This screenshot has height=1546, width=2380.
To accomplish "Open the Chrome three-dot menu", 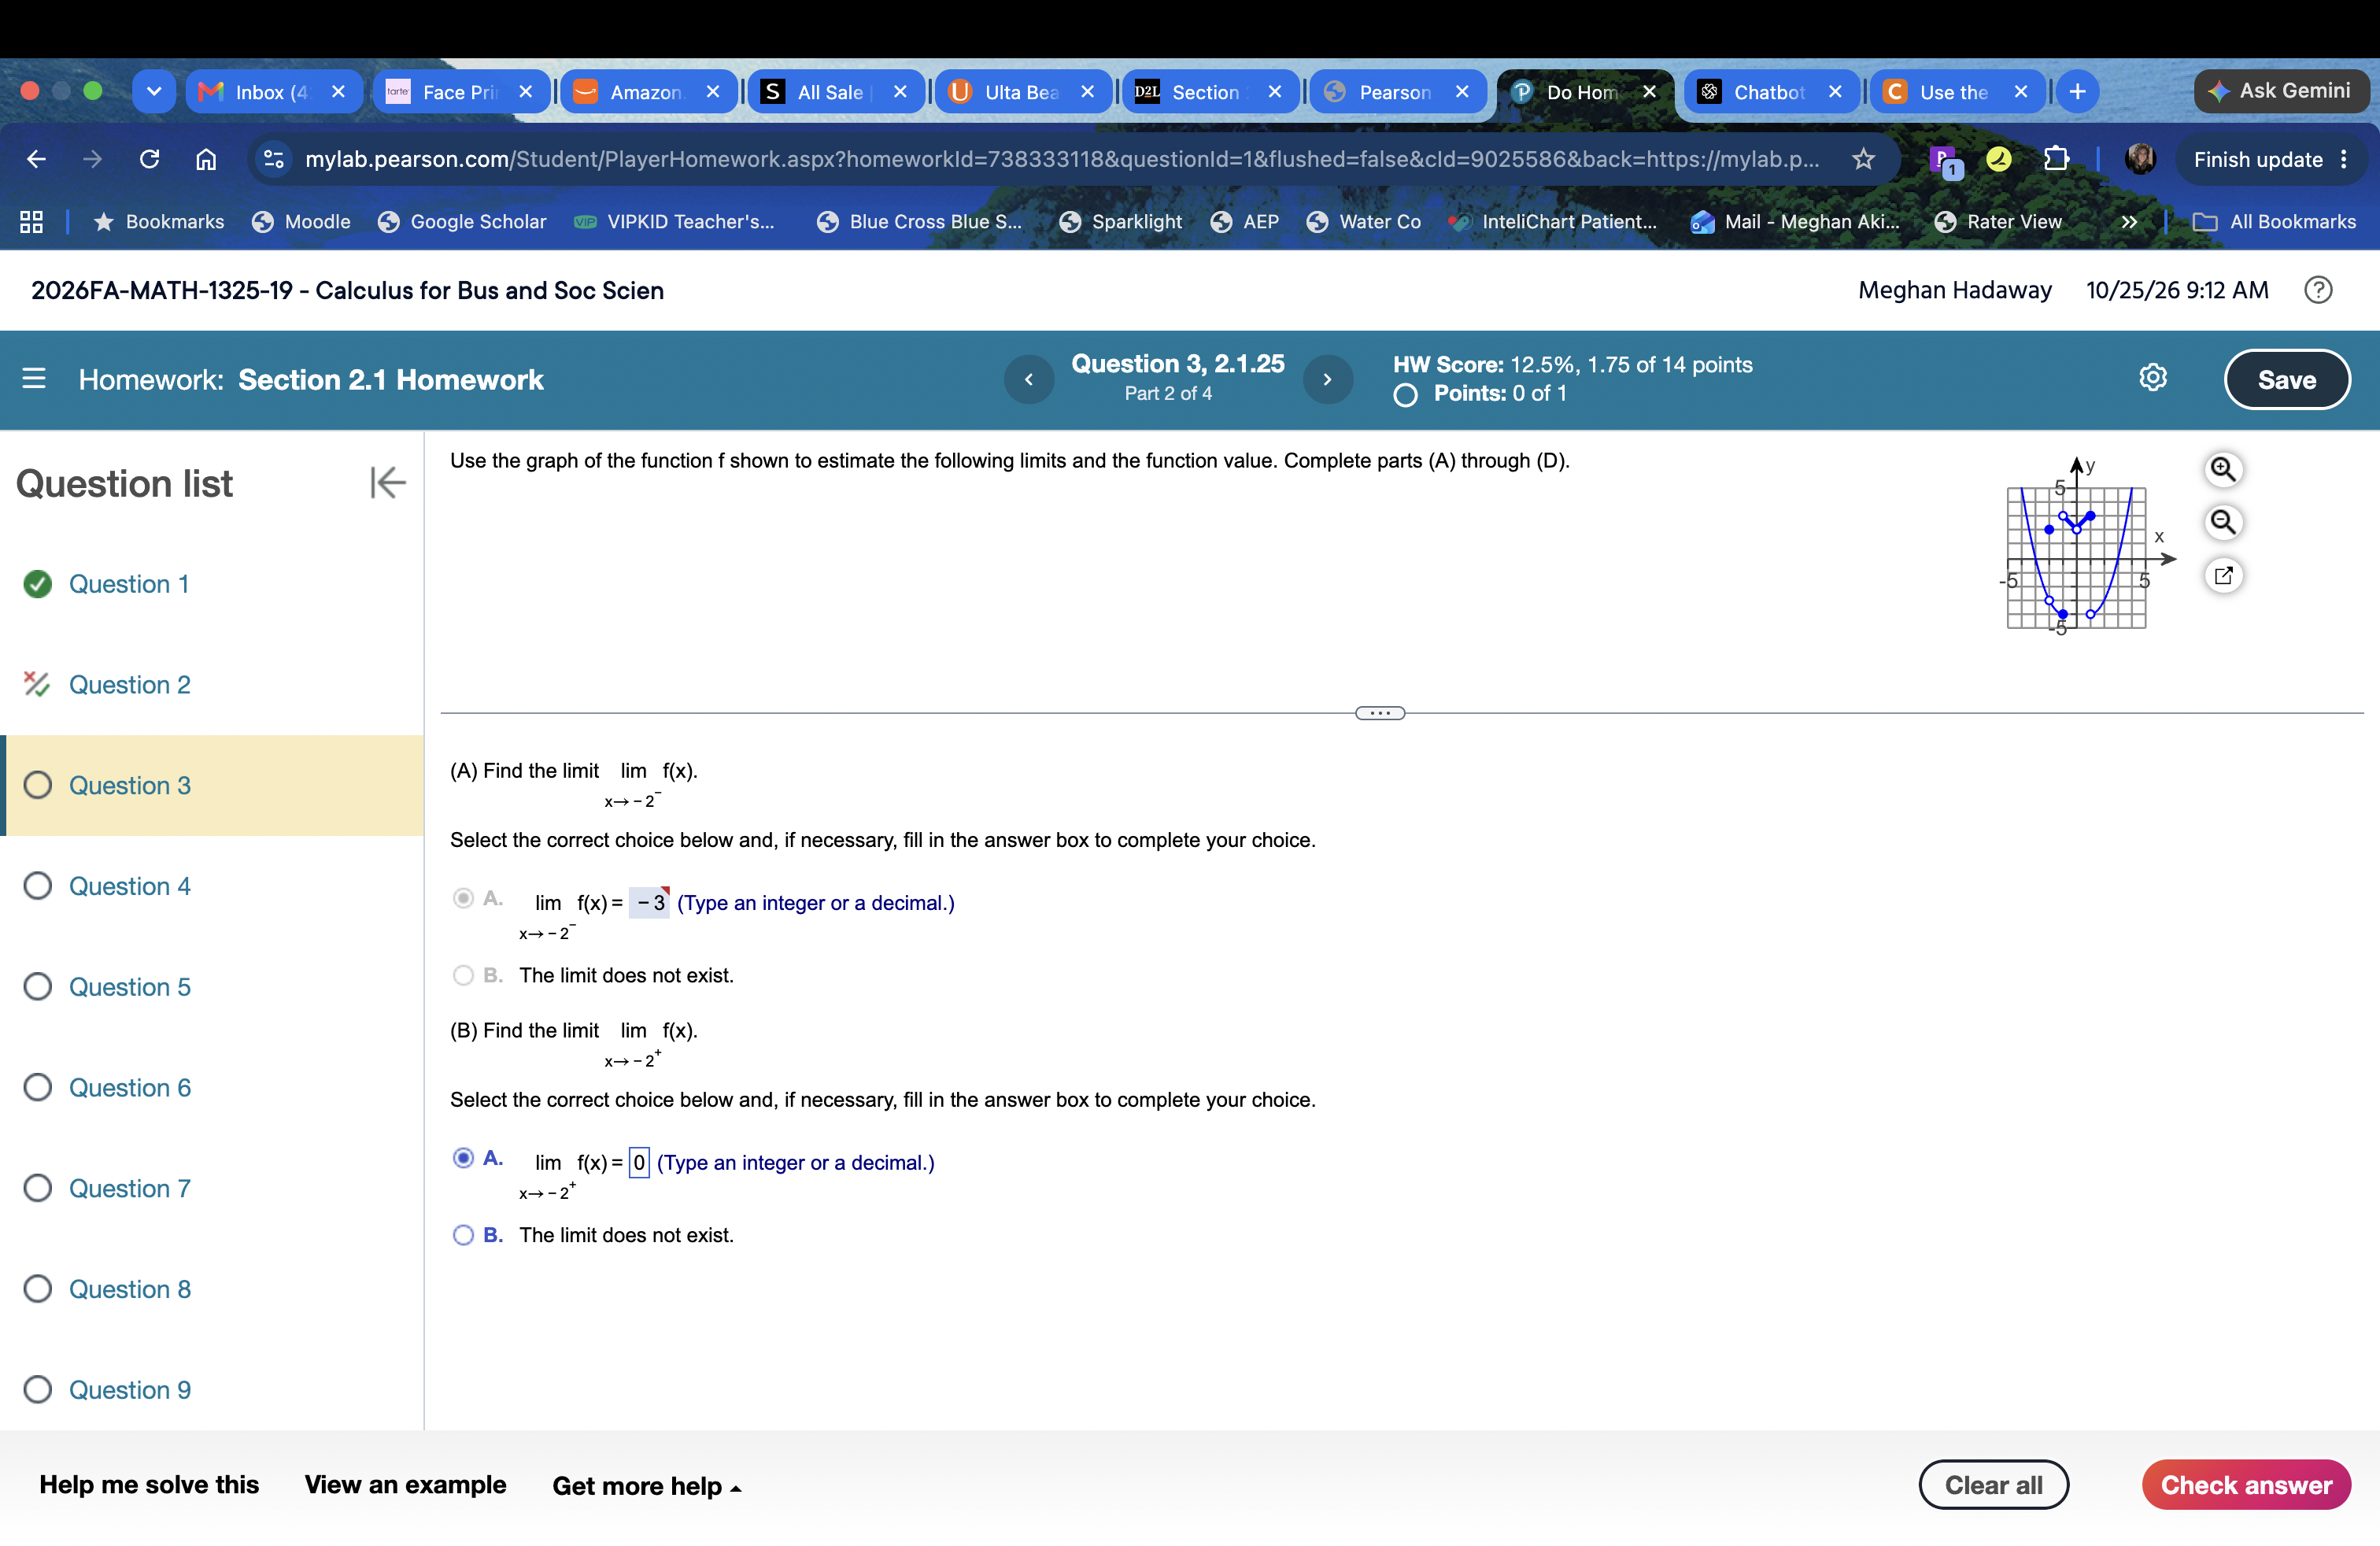I will (2344, 159).
